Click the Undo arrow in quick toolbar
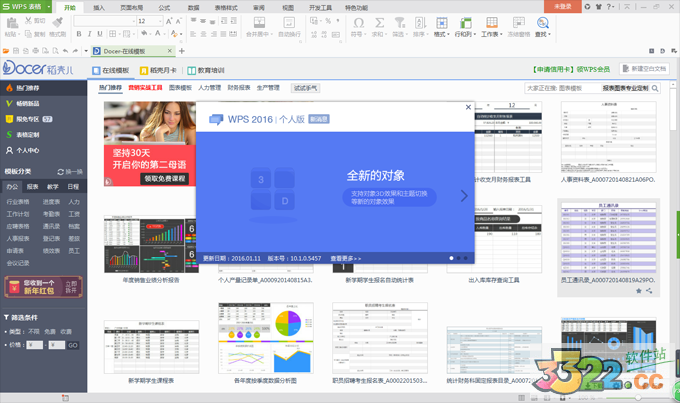This screenshot has width=680, height=403. tap(65, 51)
